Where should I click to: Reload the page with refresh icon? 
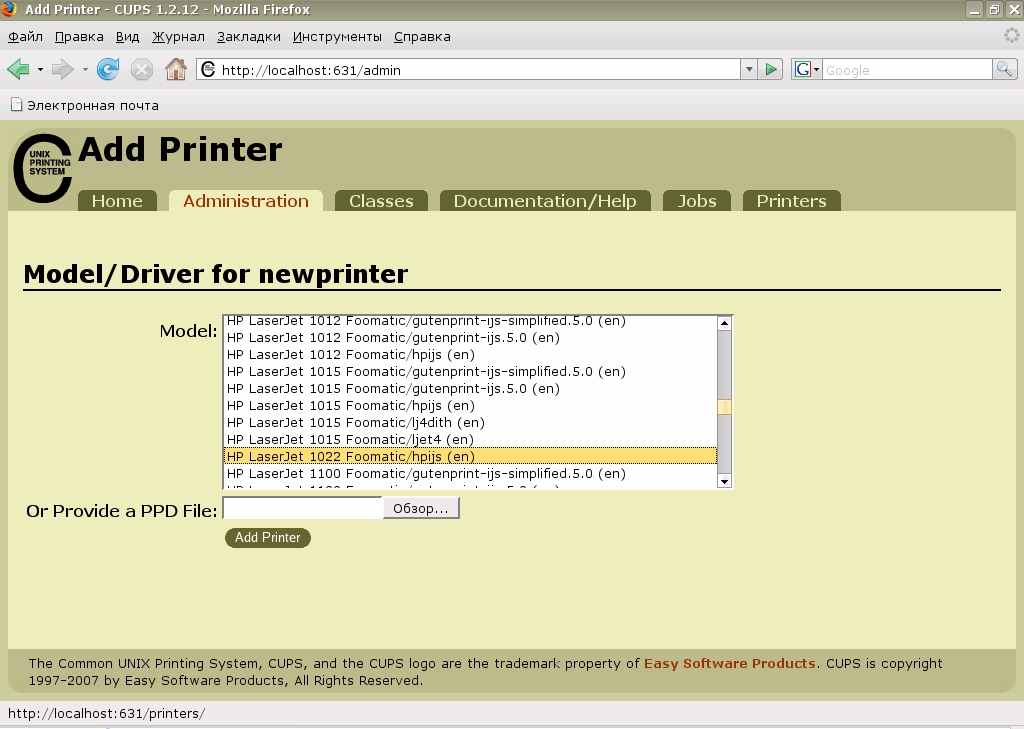tap(108, 69)
